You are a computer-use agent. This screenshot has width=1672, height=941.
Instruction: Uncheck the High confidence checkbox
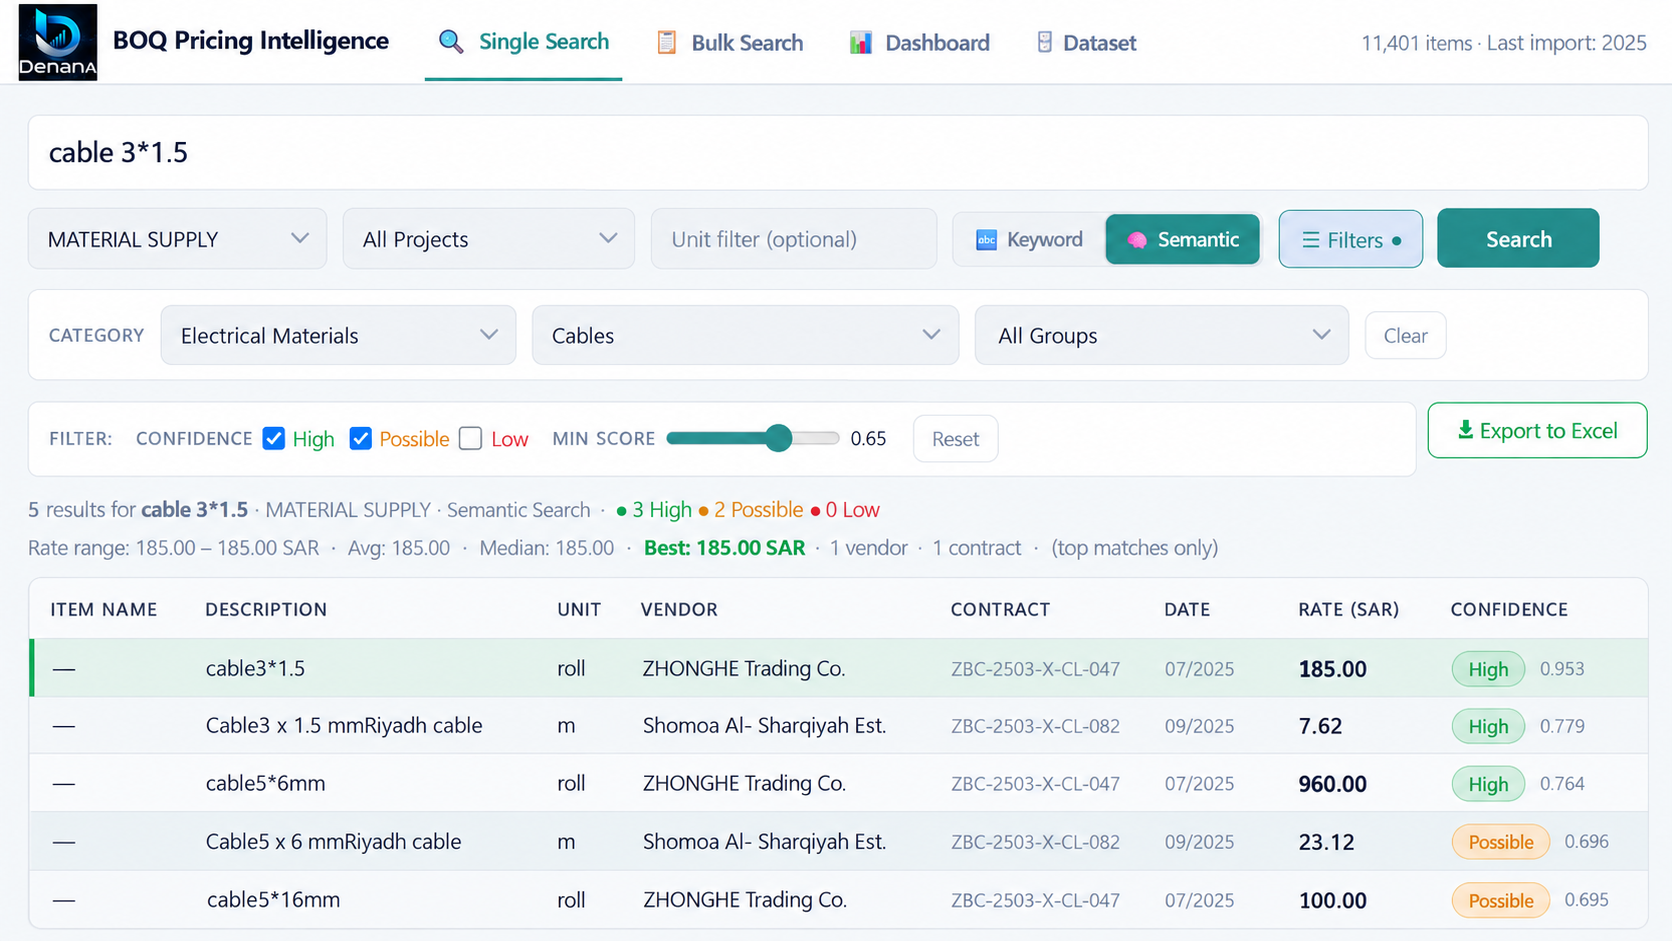click(273, 438)
